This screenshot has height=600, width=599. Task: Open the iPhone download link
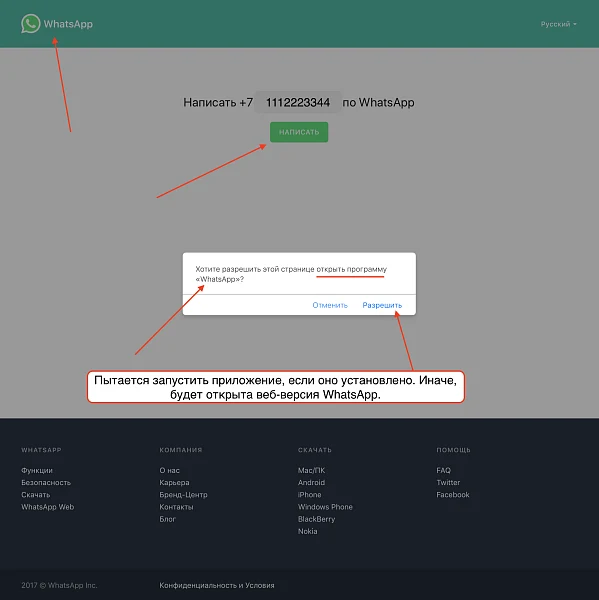point(310,495)
